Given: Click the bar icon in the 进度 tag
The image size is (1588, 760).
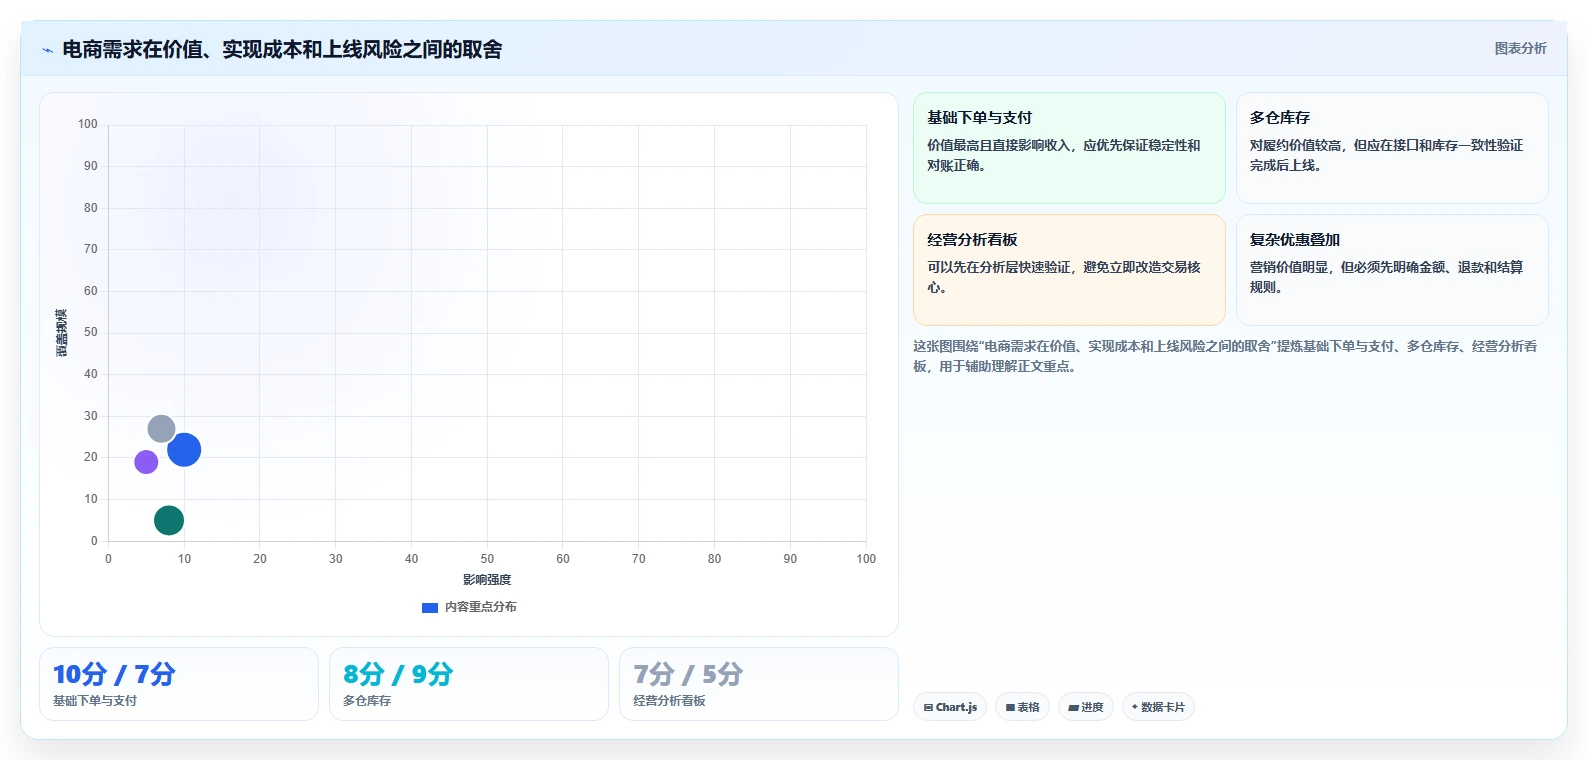Looking at the screenshot, I should [x=1073, y=707].
